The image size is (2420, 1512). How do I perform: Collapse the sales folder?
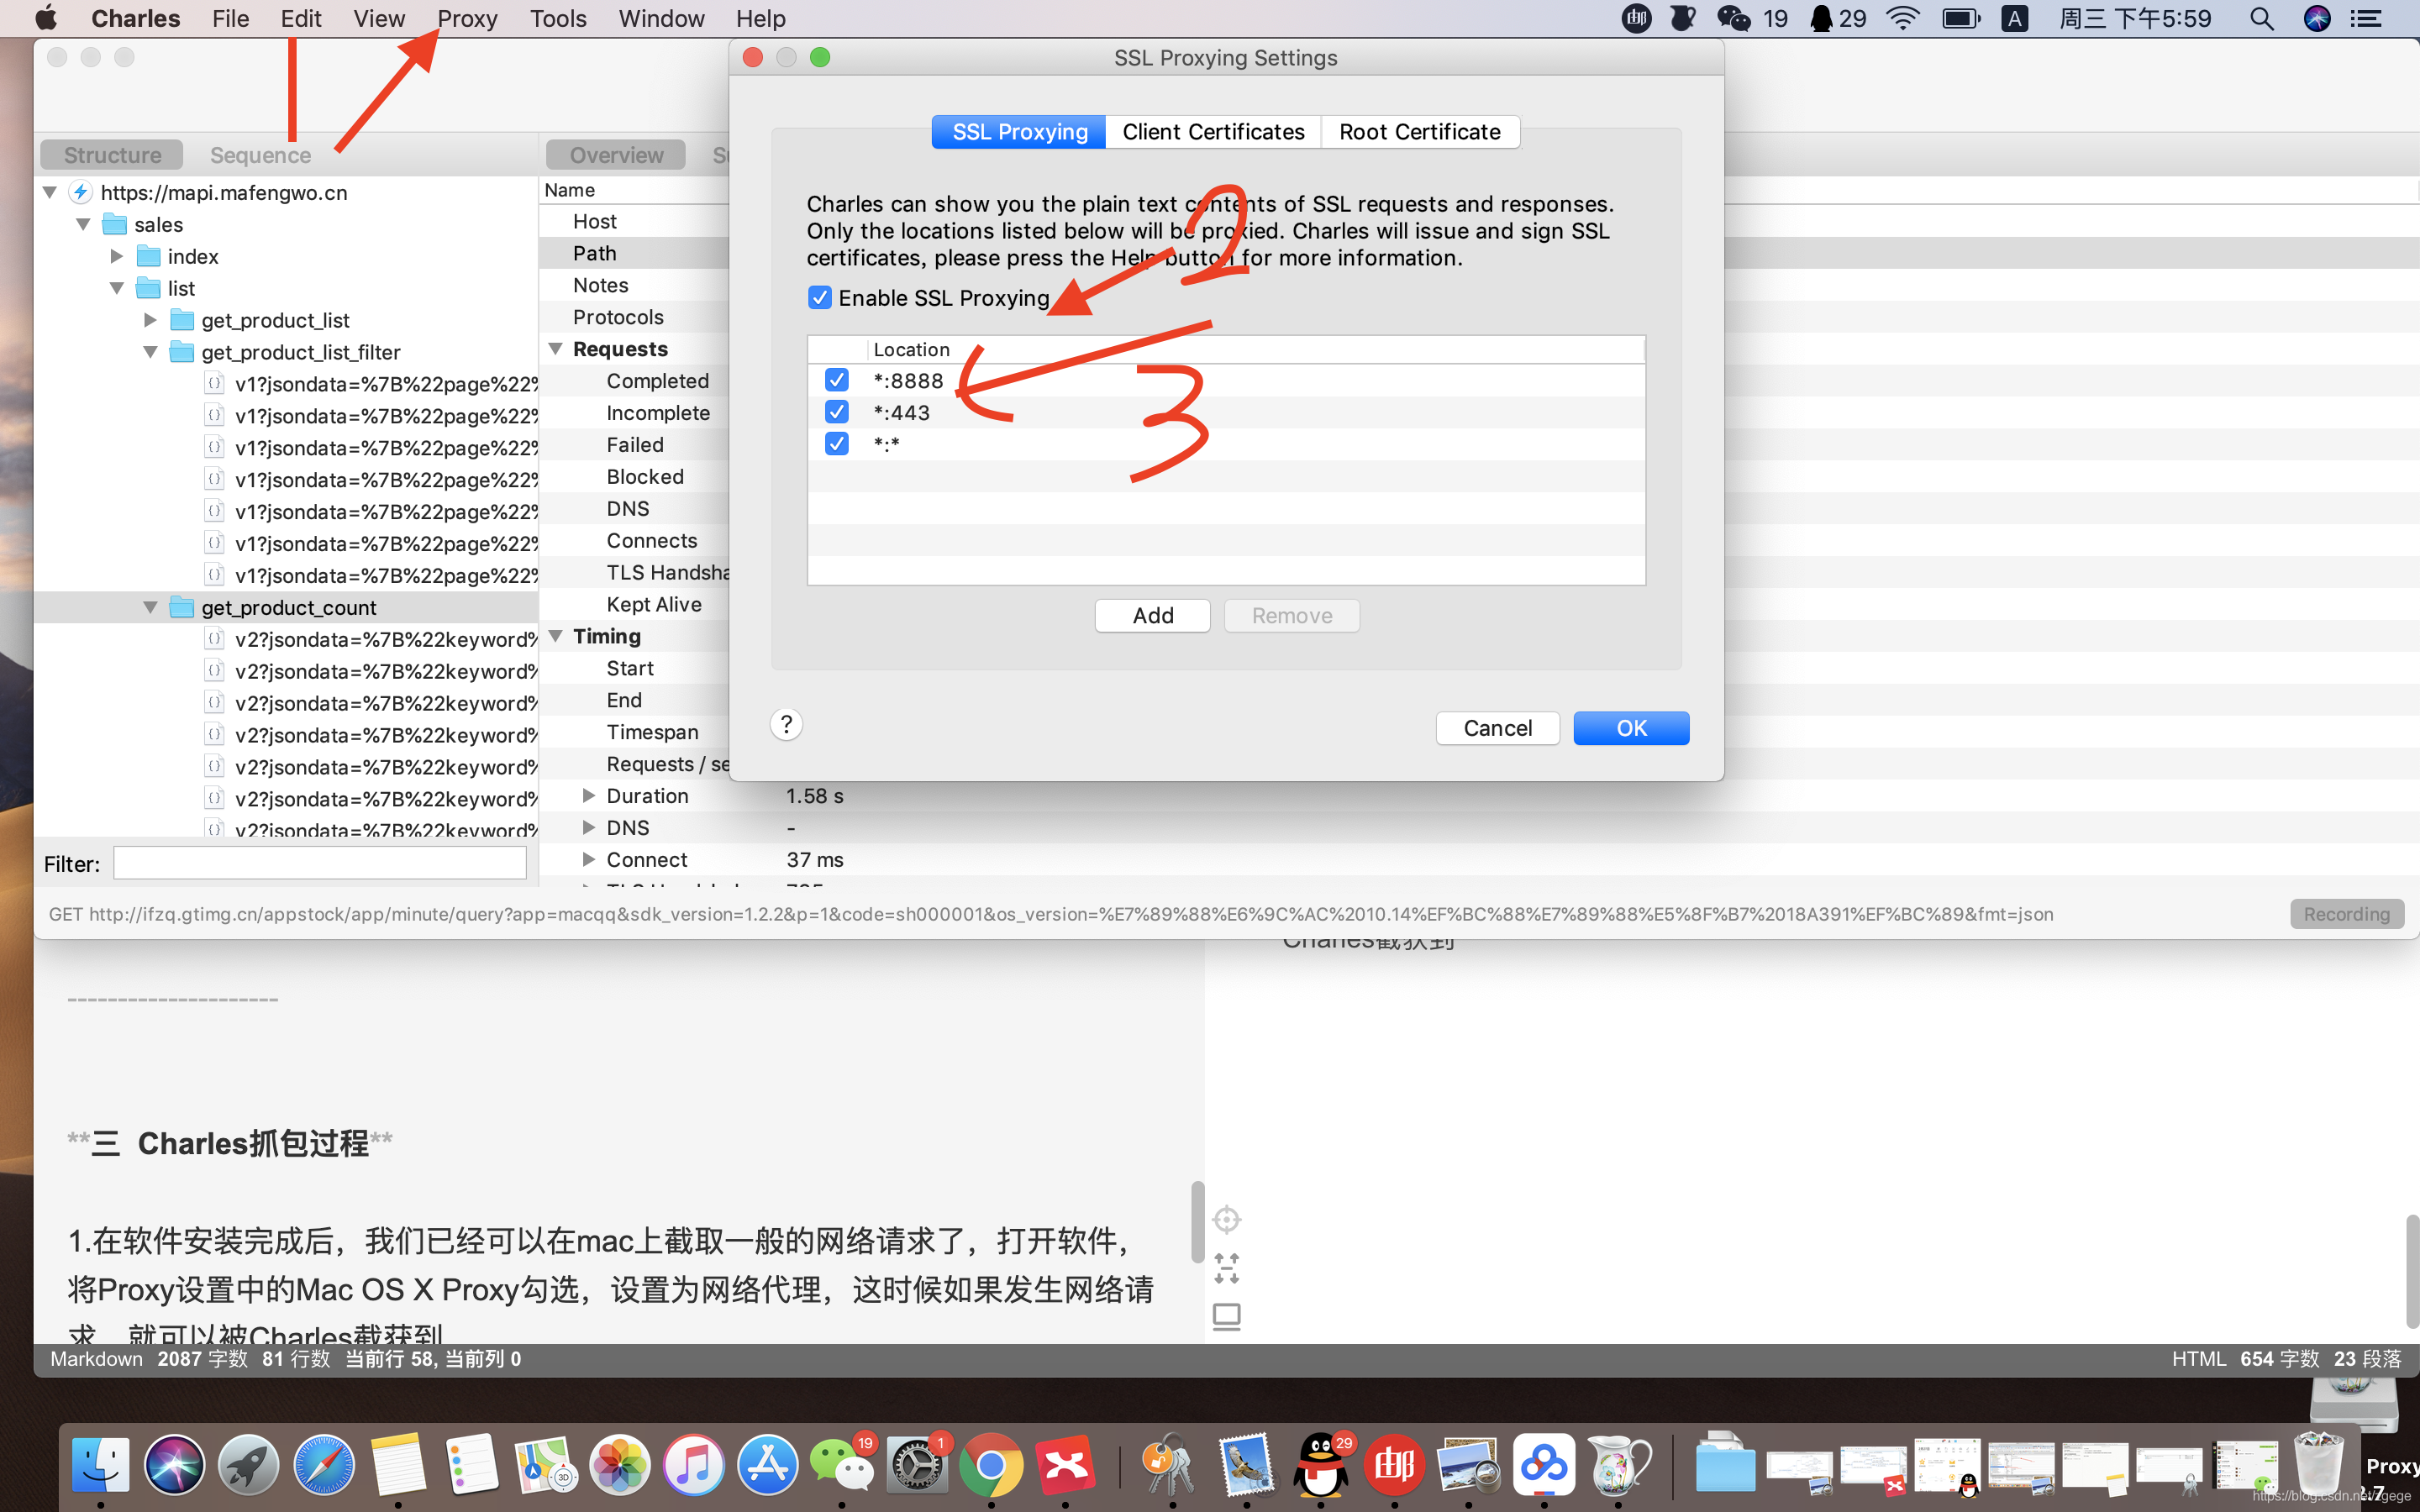coord(83,224)
